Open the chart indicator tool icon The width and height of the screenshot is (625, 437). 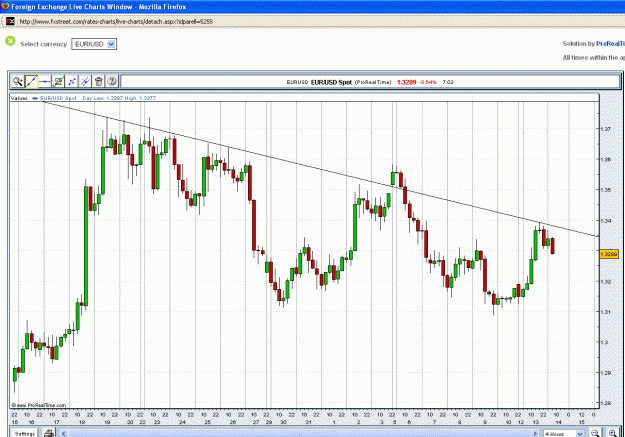click(58, 81)
